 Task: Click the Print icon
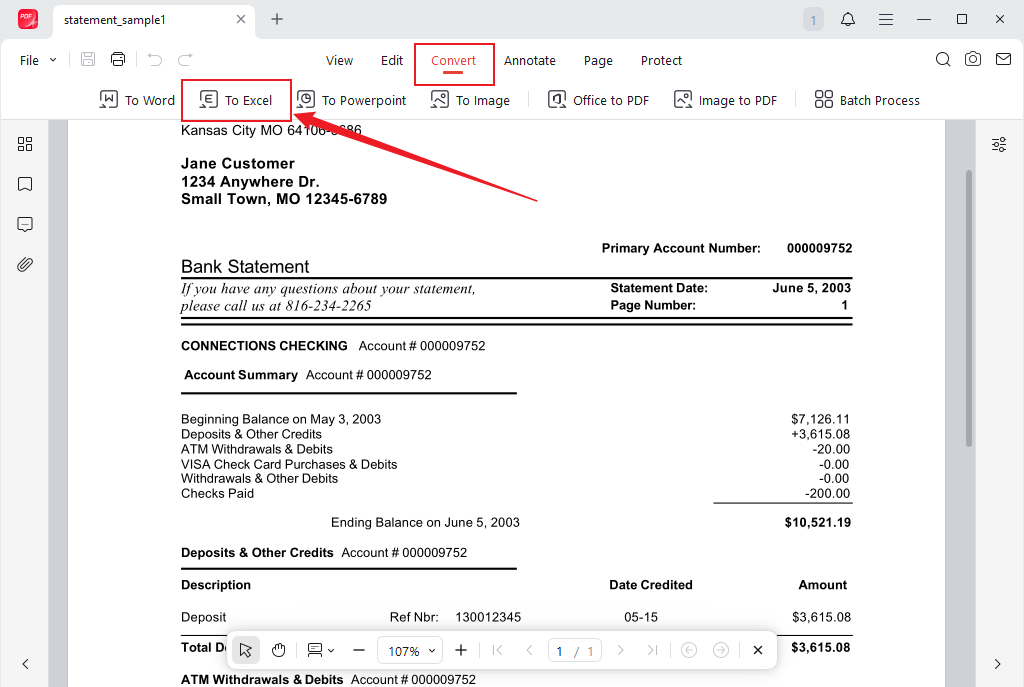click(117, 59)
